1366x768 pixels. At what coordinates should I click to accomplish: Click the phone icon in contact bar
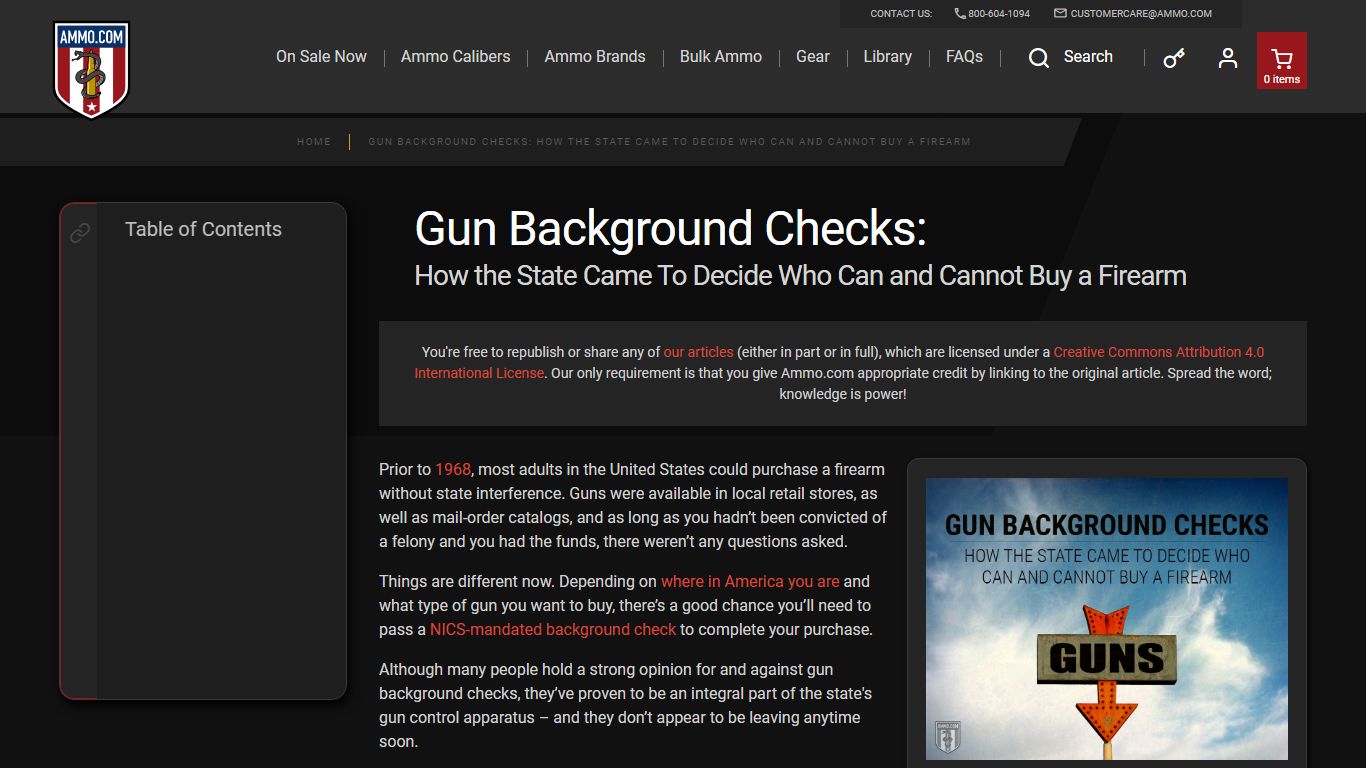pos(960,14)
